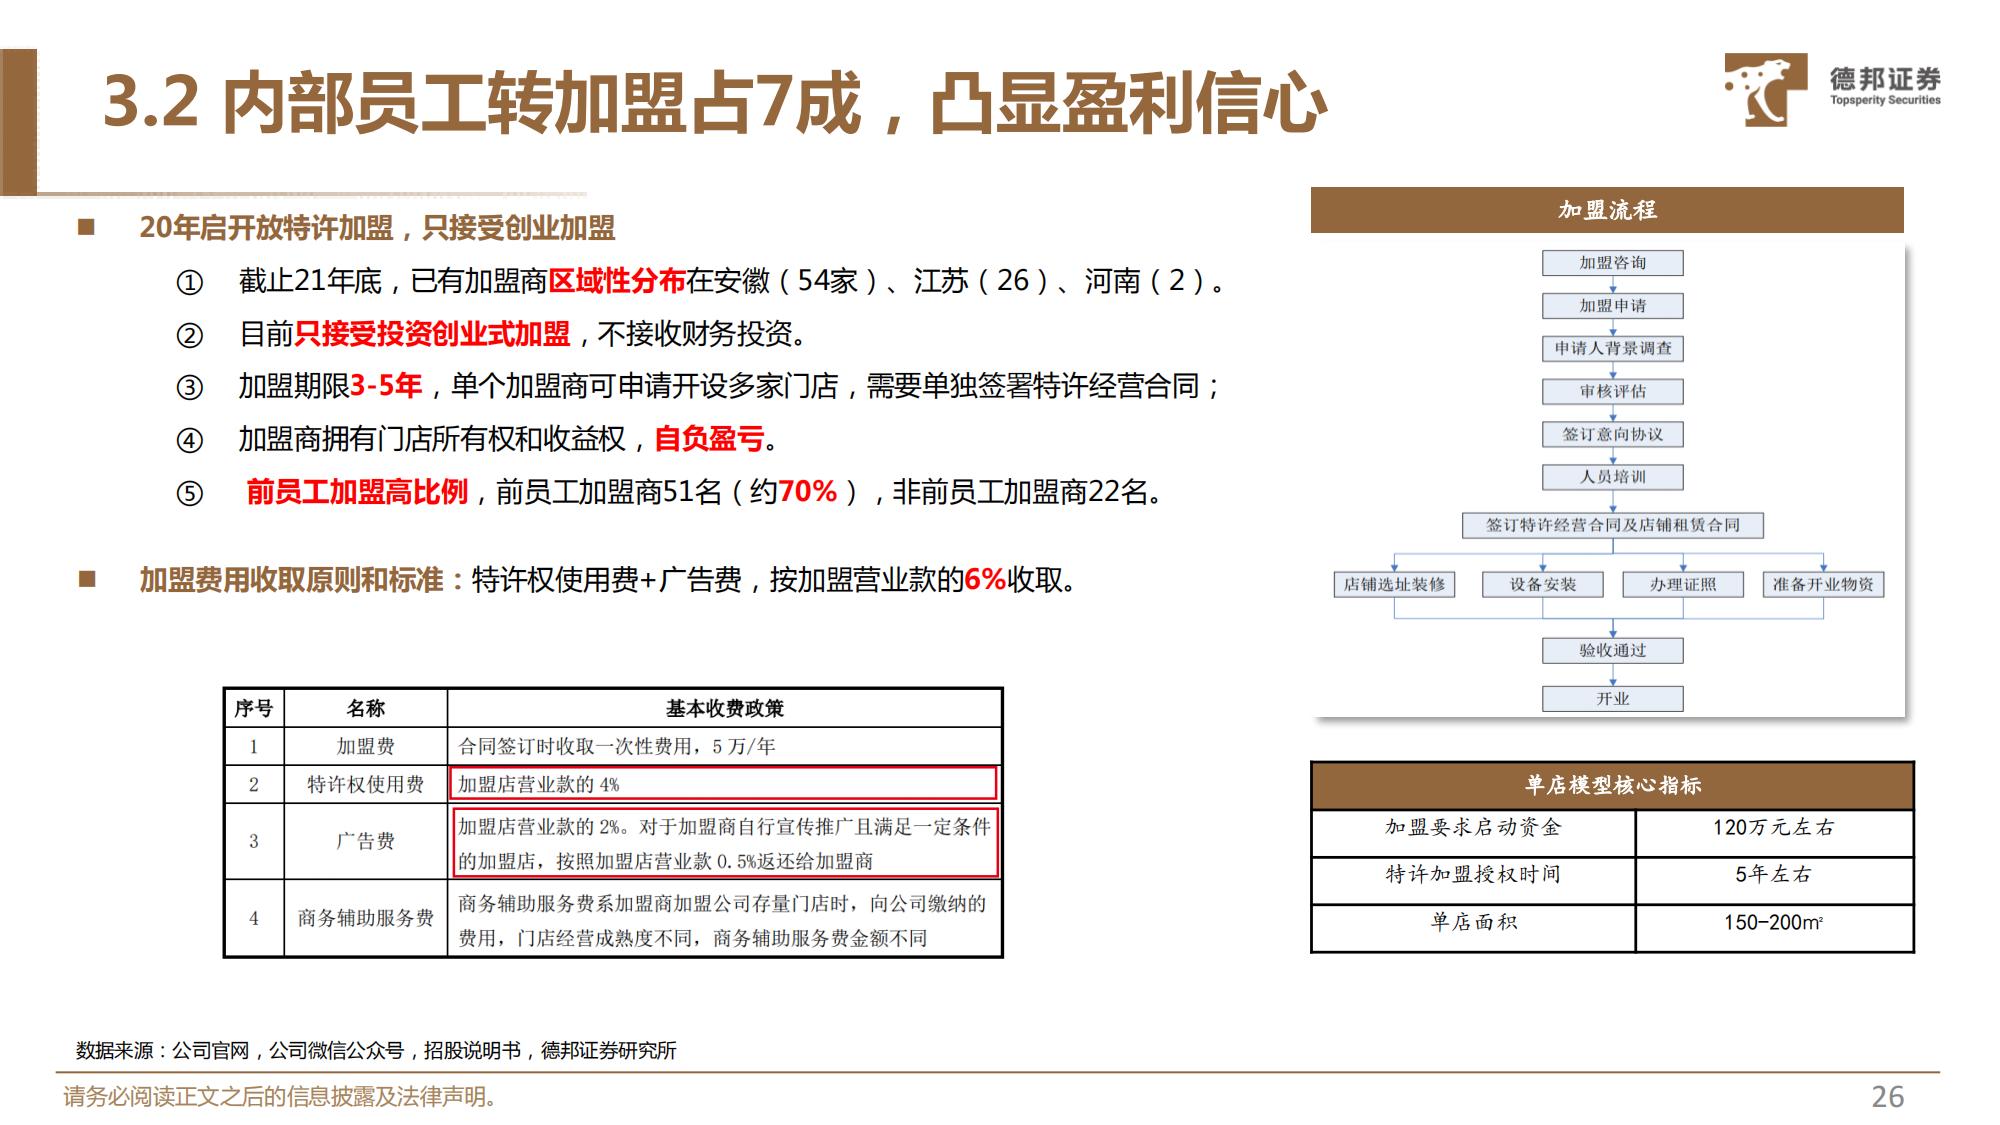The height and width of the screenshot is (1125, 2000).
Task: Select the 店铺选址装修 box
Action: coord(1394,584)
